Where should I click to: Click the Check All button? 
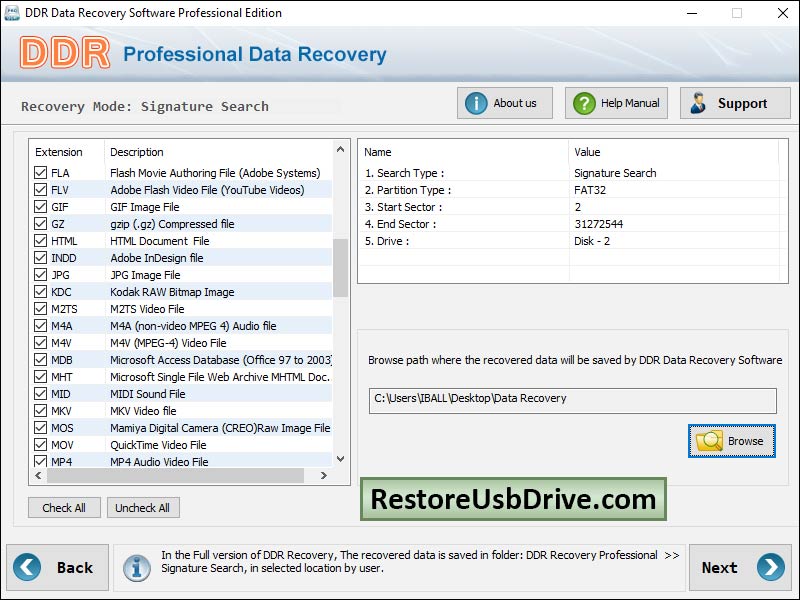click(x=64, y=508)
